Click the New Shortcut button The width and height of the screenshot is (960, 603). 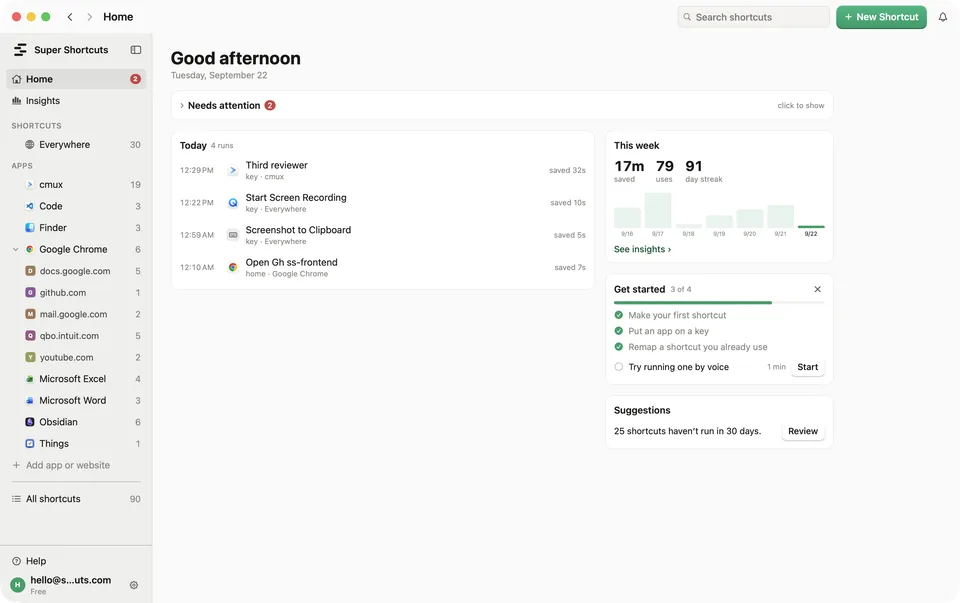point(882,17)
